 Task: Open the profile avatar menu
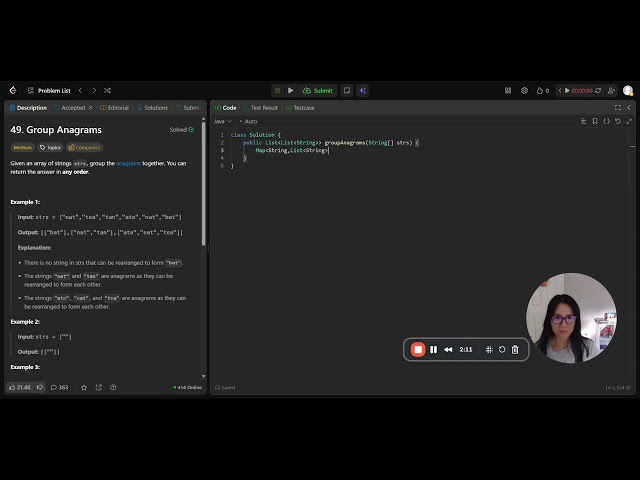tap(628, 91)
